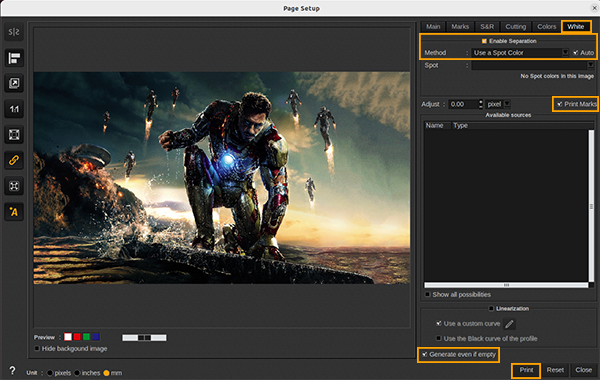Switch to the S&R tab
The image size is (600, 380).
487,26
